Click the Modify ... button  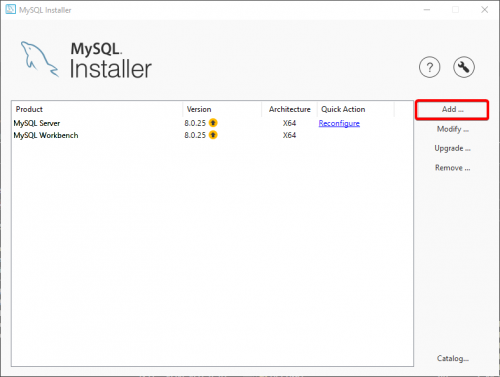click(x=453, y=129)
